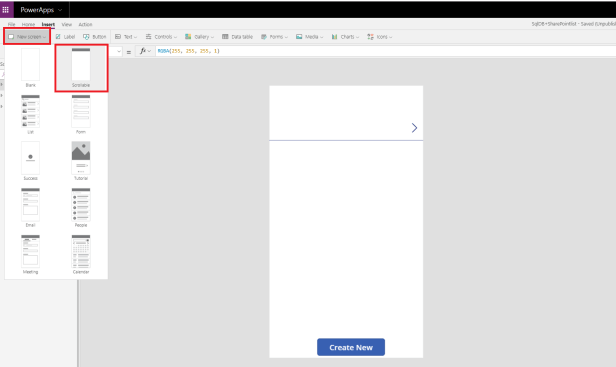Choose the Email screen template
Screen dimensions: 616x367
[30, 207]
